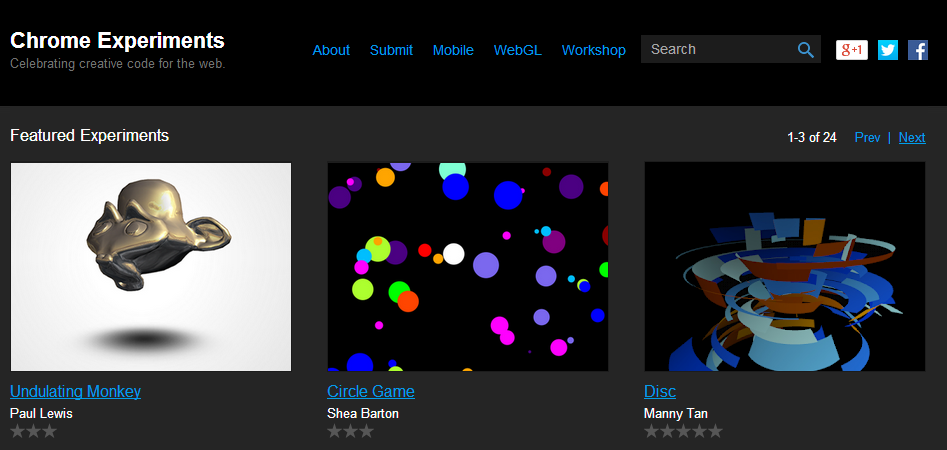Click the Chrome Experiments site title
The height and width of the screenshot is (450, 947).
[117, 40]
